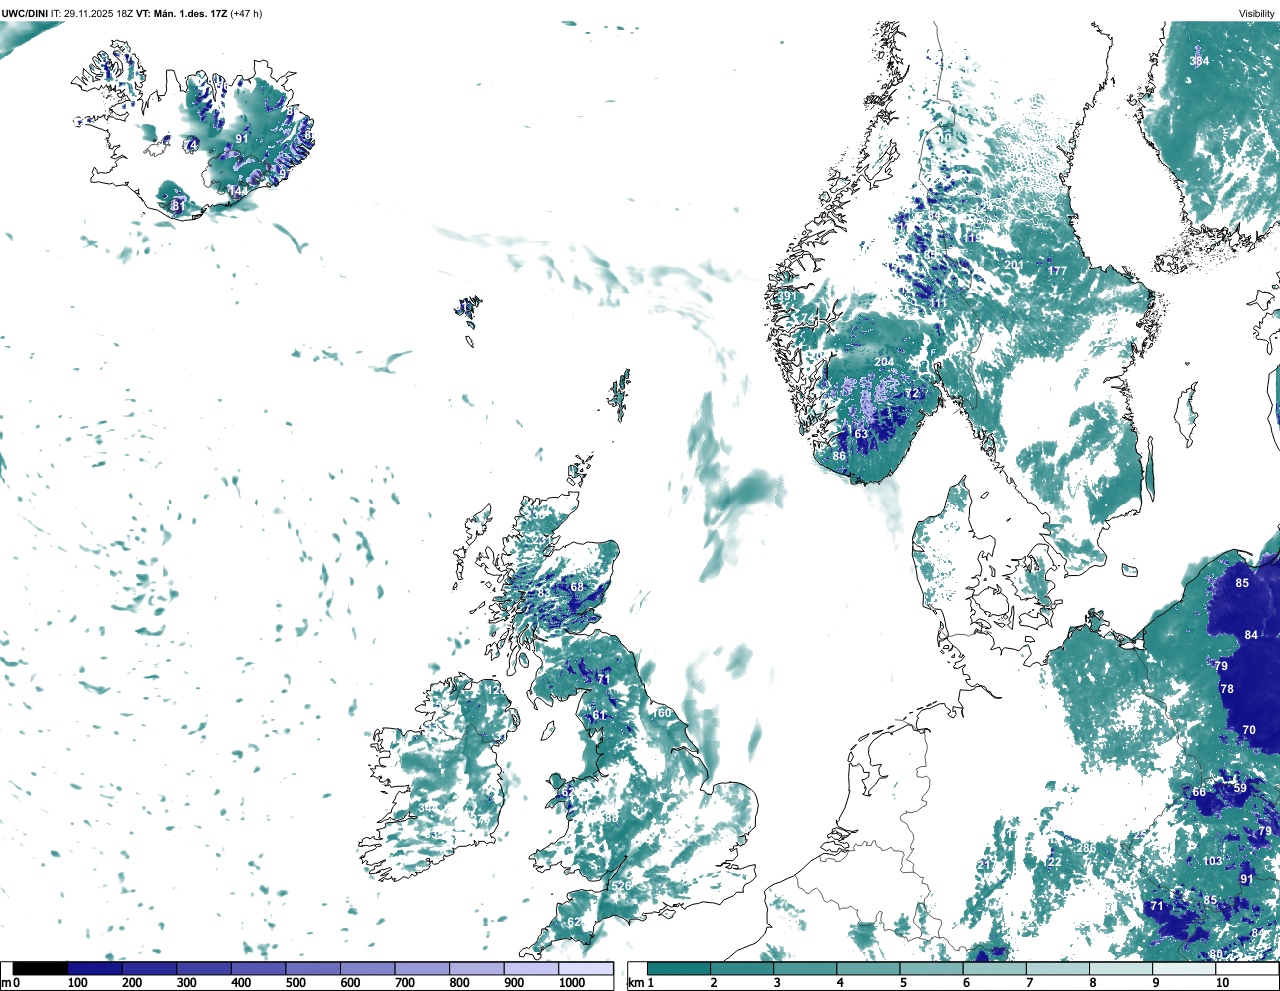Click the black 0–100 m legend swatch

41,969
